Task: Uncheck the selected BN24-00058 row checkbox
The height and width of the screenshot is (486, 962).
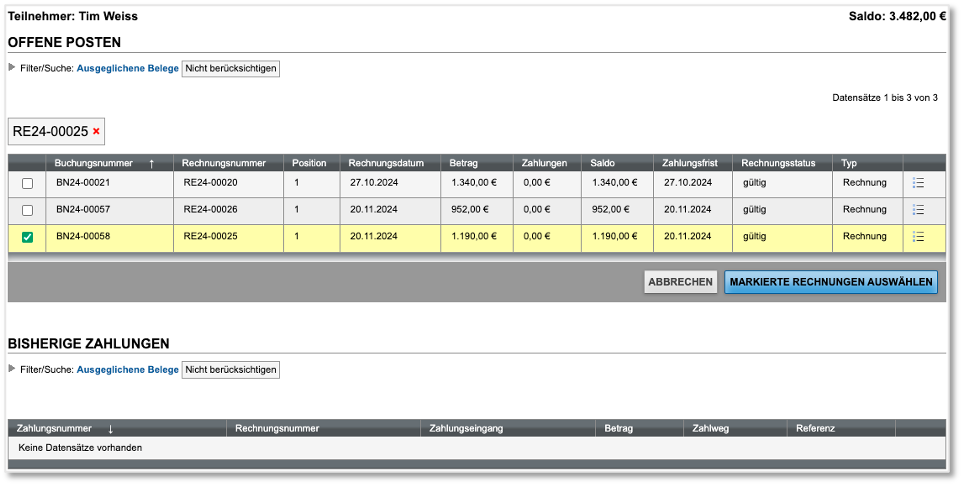Action: (27, 237)
